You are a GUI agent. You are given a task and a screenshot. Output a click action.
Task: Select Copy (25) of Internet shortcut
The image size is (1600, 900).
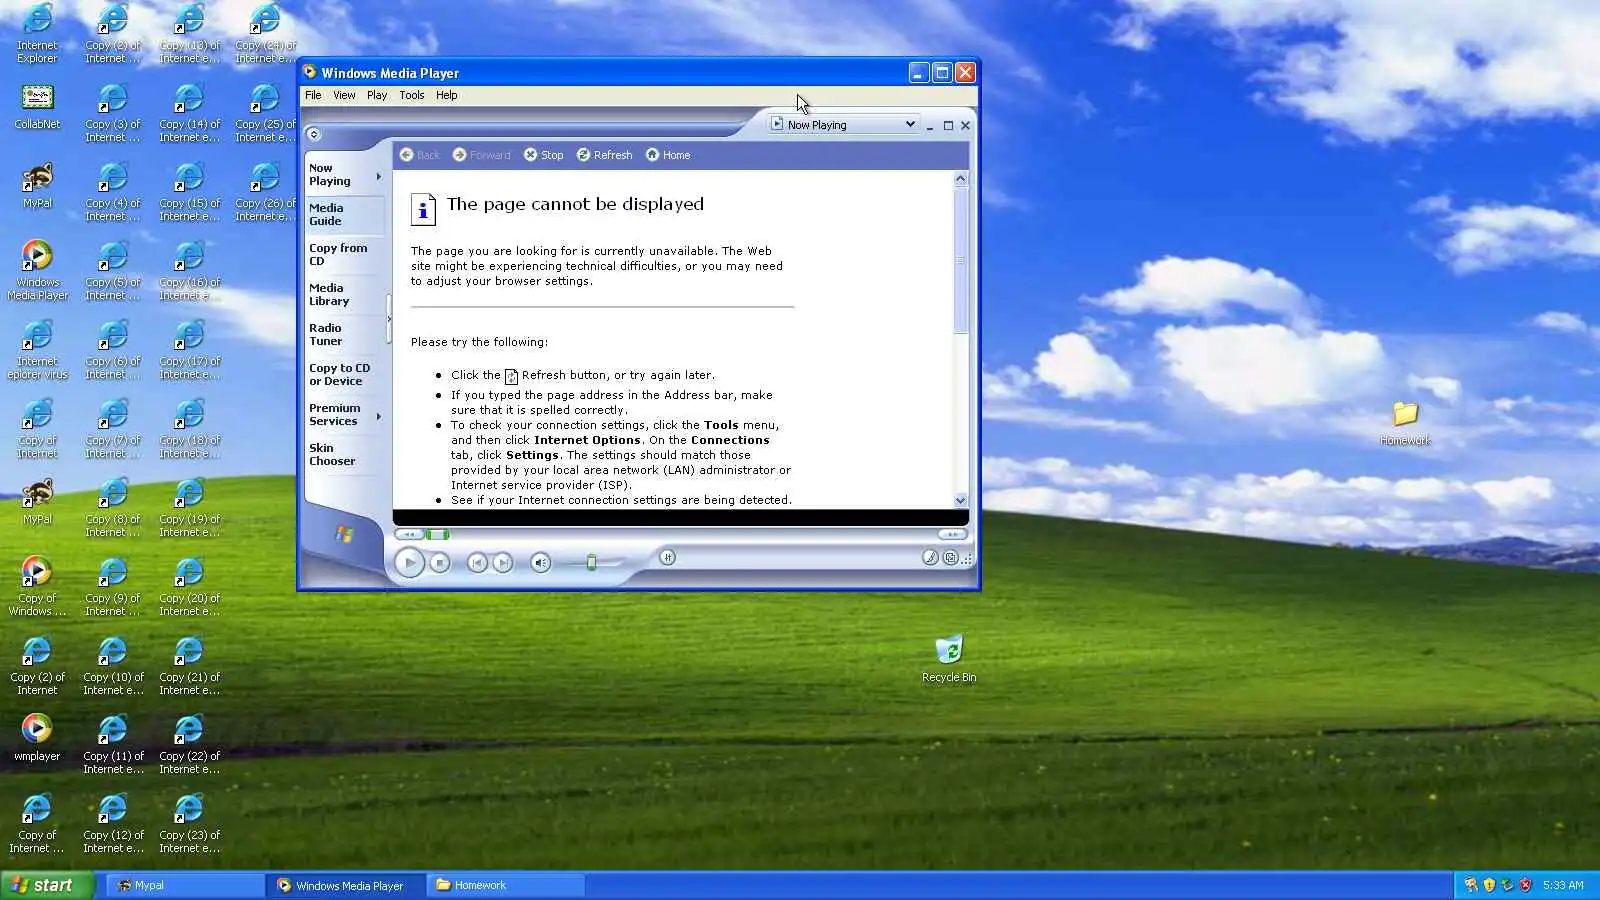coord(265,113)
